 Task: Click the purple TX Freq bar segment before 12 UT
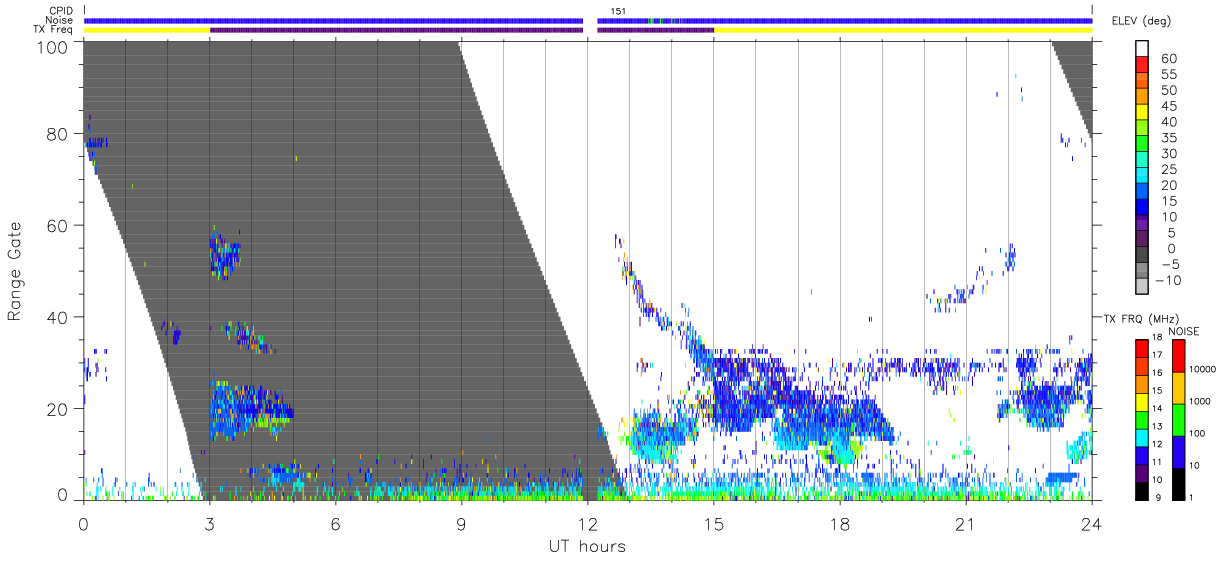(x=396, y=30)
